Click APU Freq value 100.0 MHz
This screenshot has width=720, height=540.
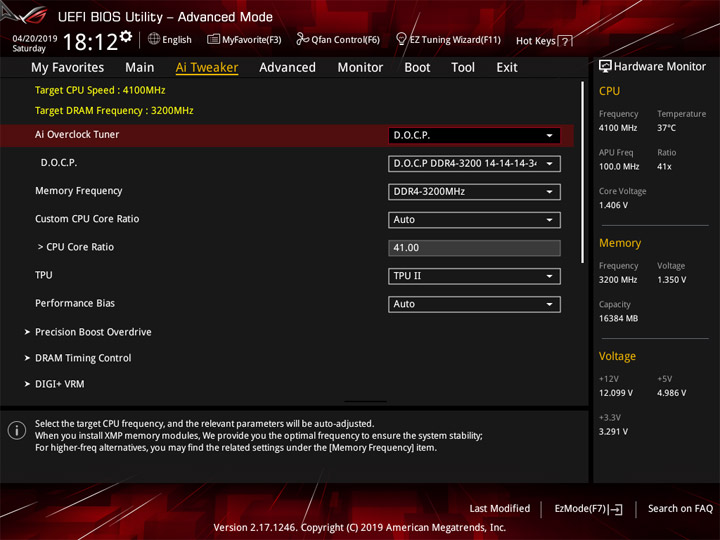click(619, 167)
